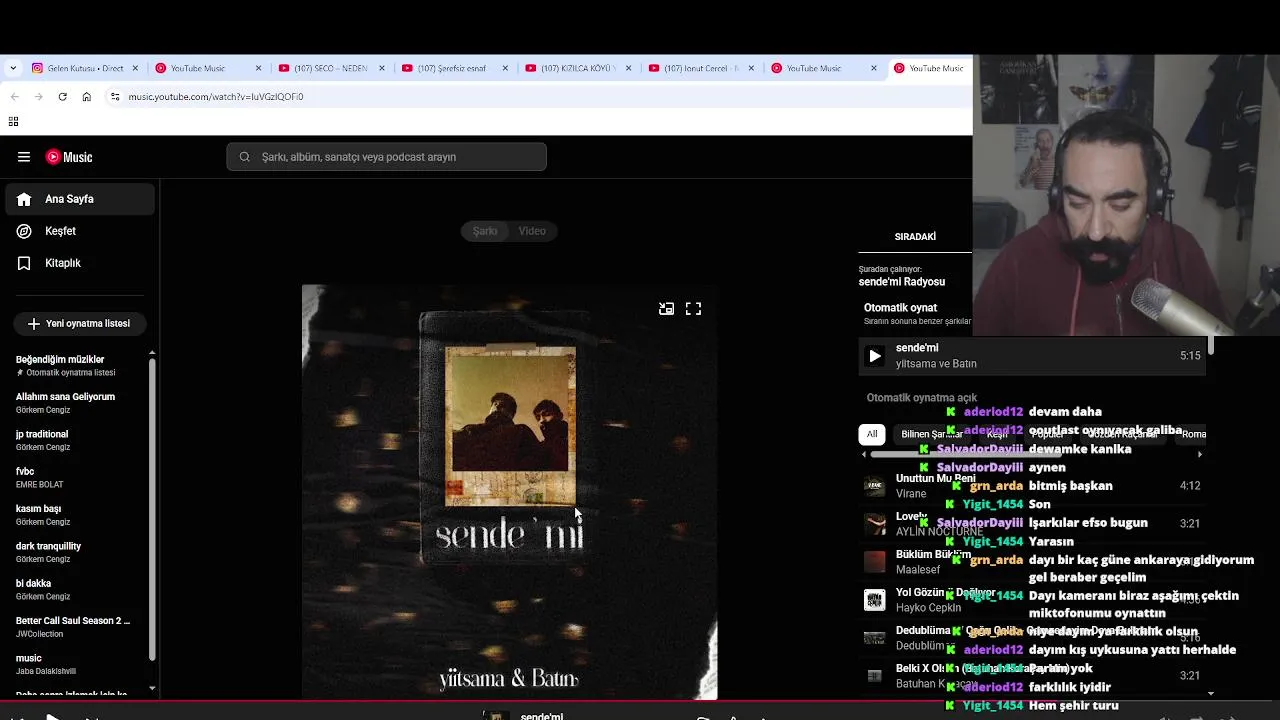Click sidebar playlist scroll-up arrow
This screenshot has width=1280, height=720.
pyautogui.click(x=152, y=353)
